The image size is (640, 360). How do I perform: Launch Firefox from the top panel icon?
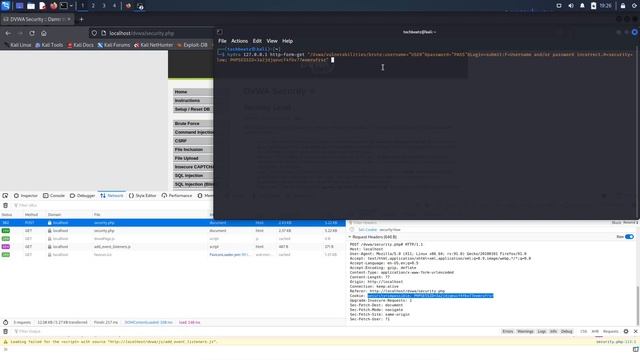pyautogui.click(x=53, y=6)
